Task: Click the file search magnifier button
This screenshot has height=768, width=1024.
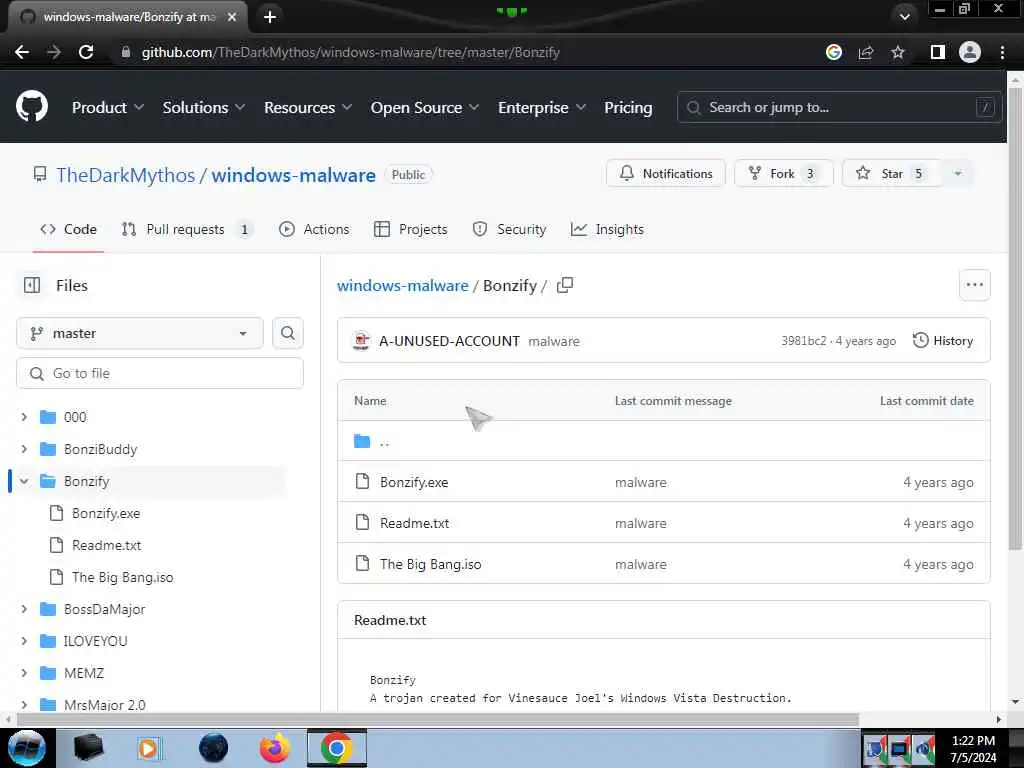Action: coord(288,333)
